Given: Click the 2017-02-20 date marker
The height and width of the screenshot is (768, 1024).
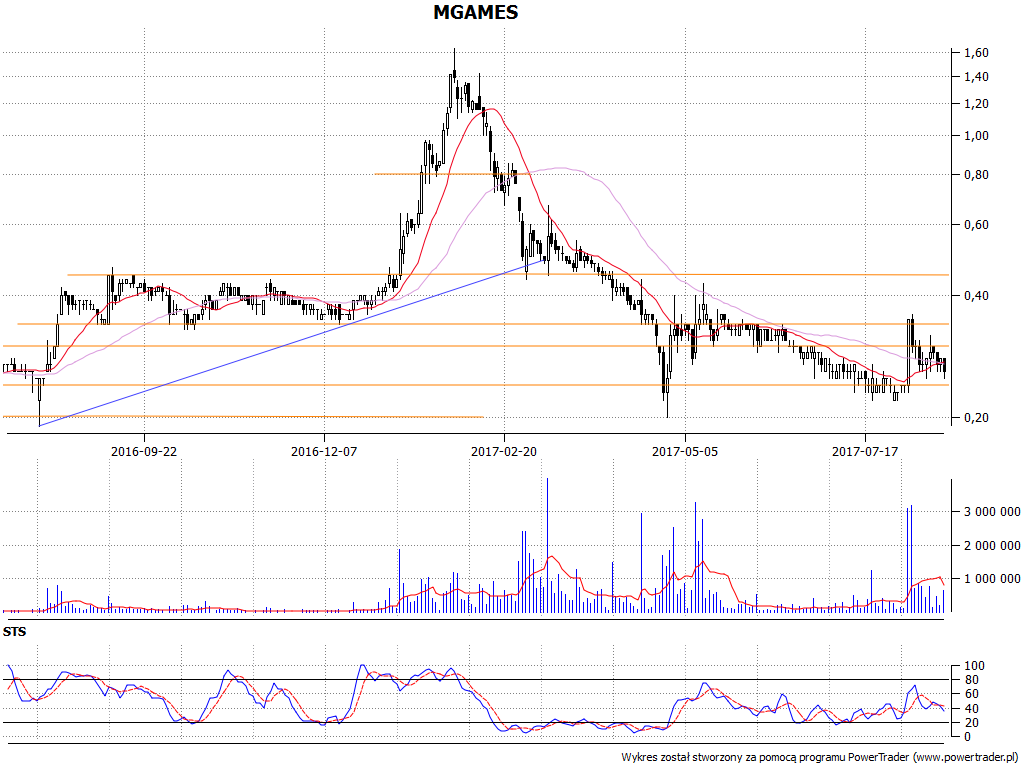Looking at the screenshot, I should tap(504, 452).
